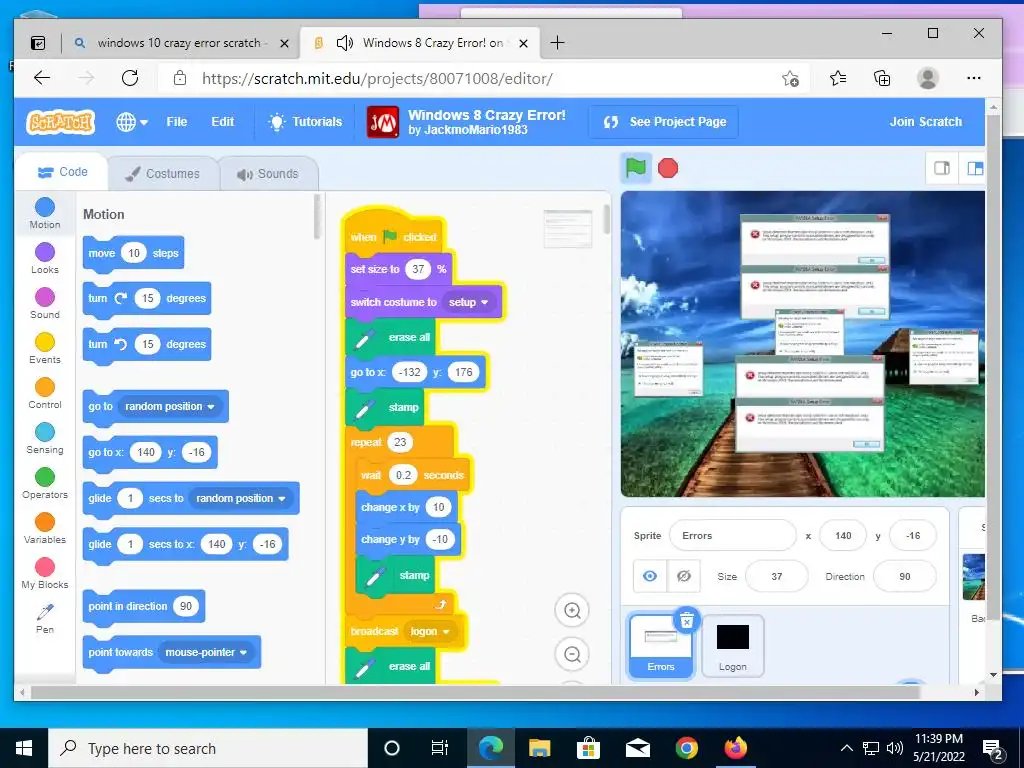The width and height of the screenshot is (1024, 768).
Task: Open go to random position dropdown
Action: (170, 406)
